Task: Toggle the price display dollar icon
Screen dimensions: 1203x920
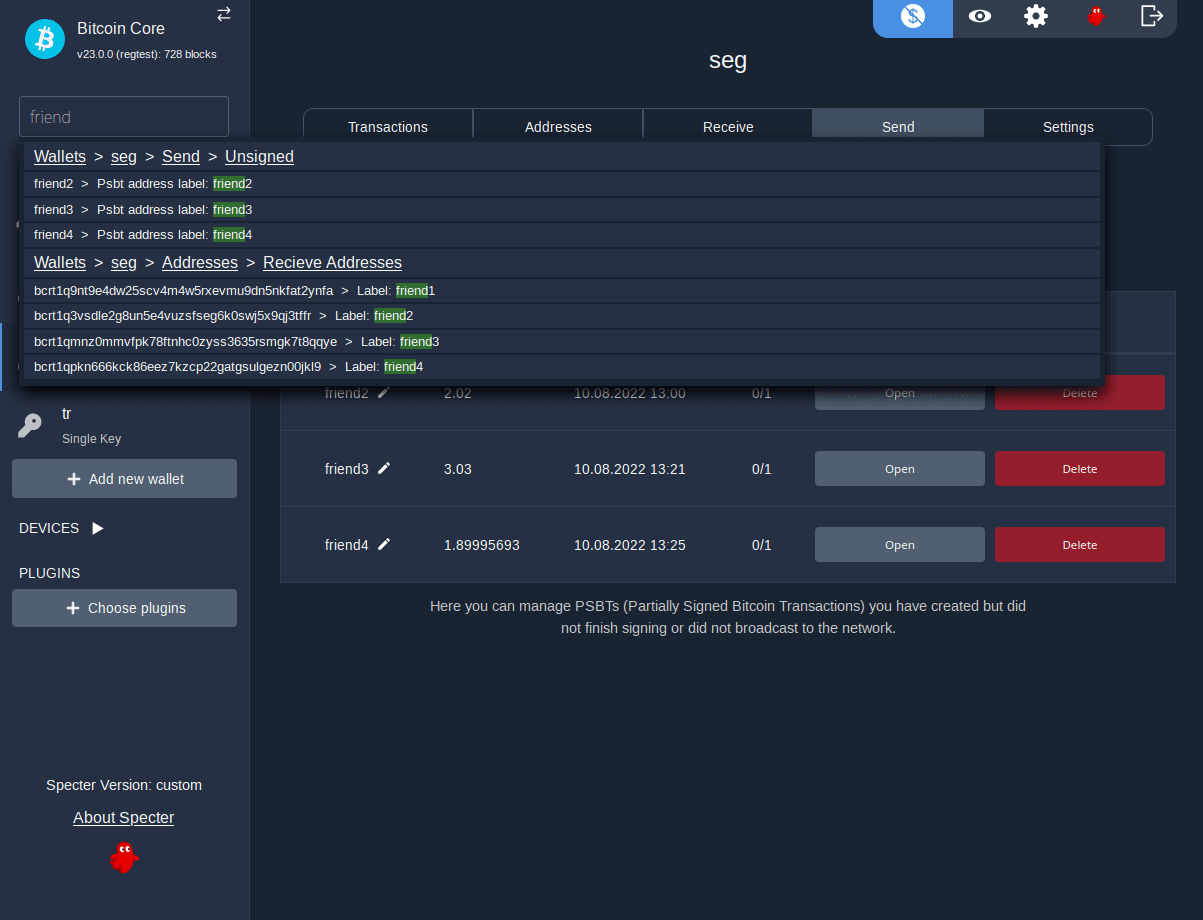Action: pyautogui.click(x=913, y=16)
